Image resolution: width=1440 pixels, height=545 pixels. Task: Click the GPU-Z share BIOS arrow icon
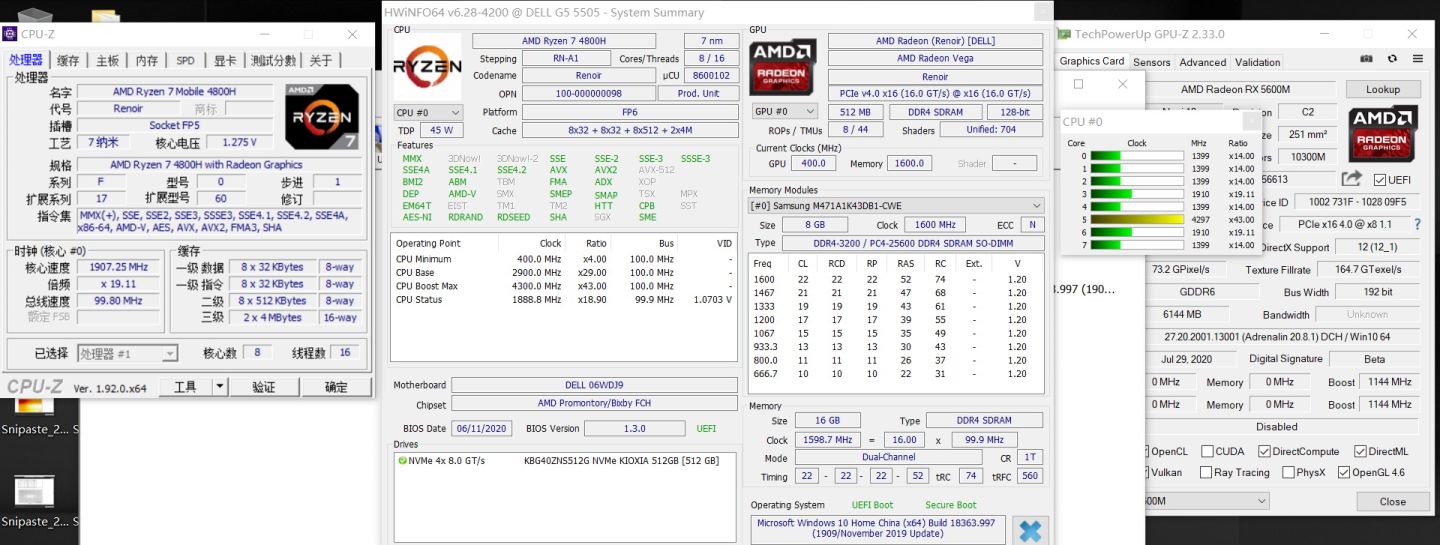point(1352,179)
